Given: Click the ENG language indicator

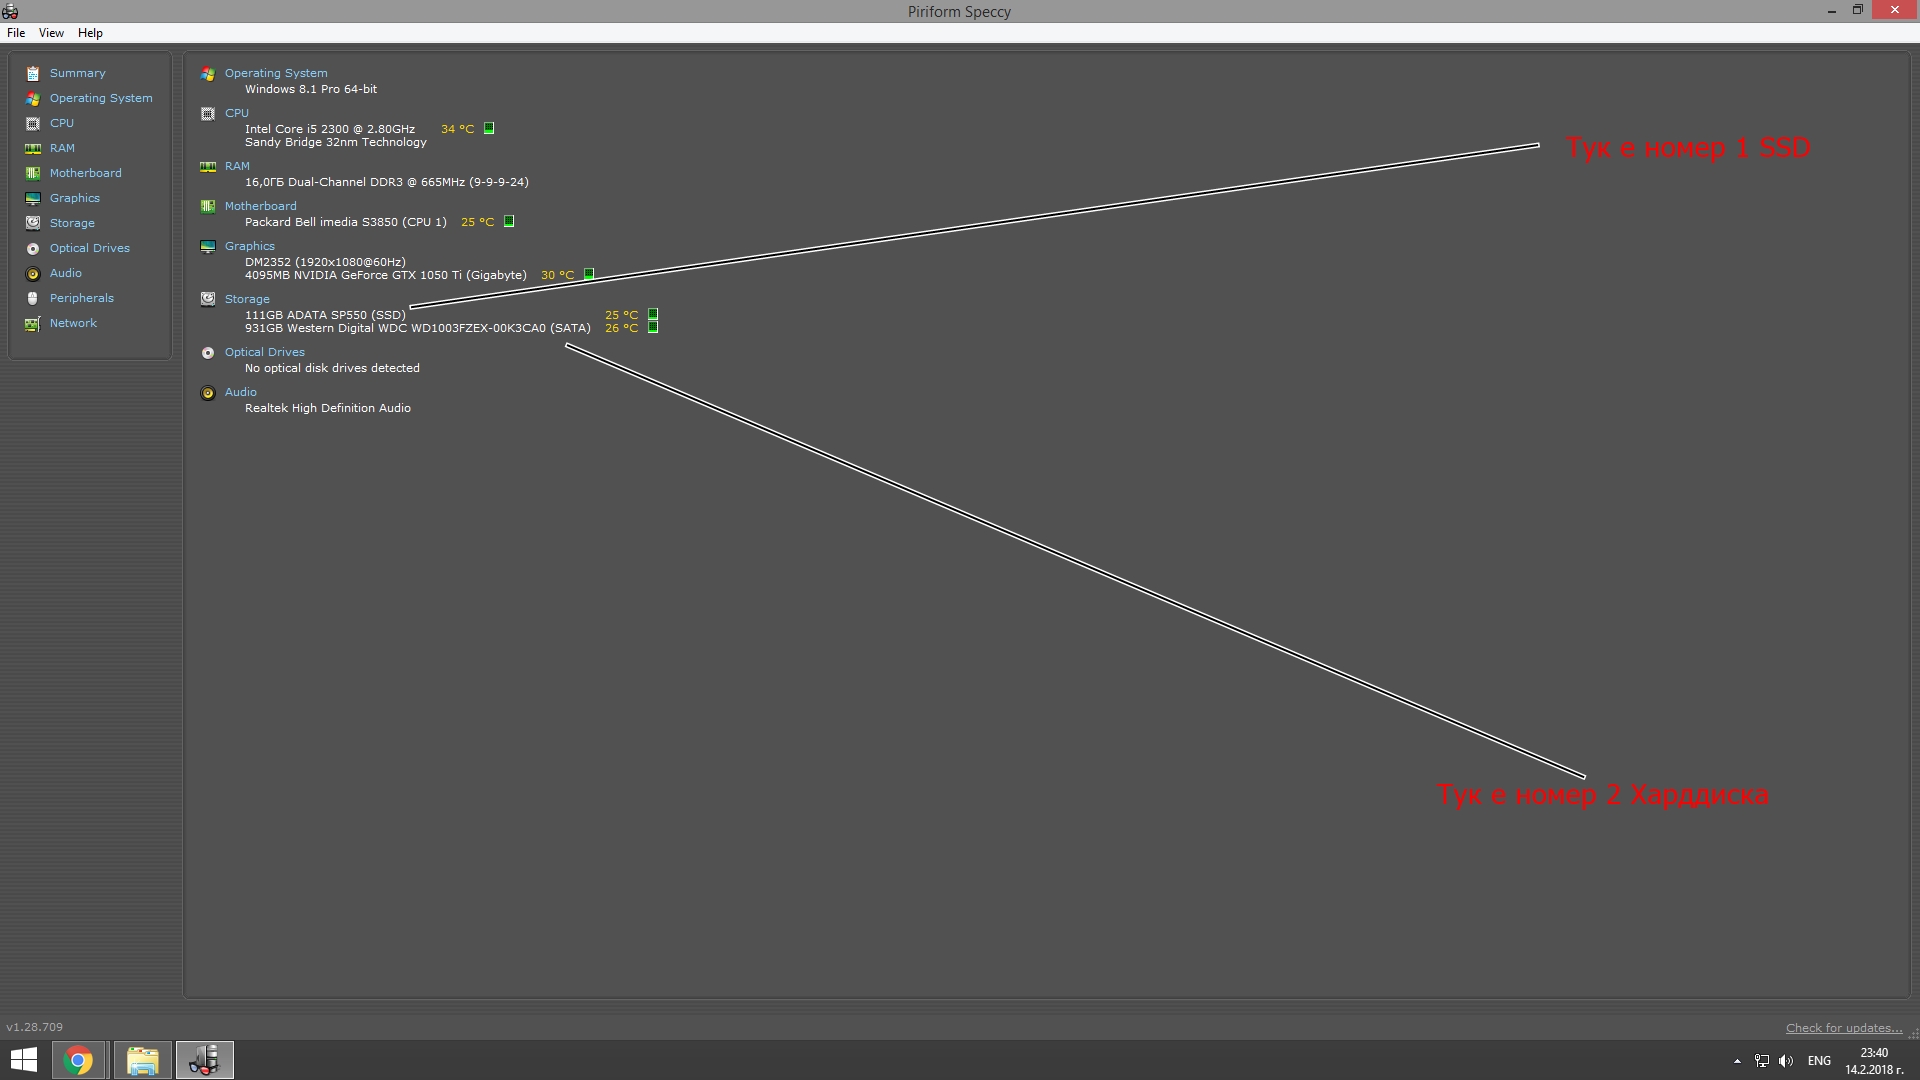Looking at the screenshot, I should tap(1819, 1061).
